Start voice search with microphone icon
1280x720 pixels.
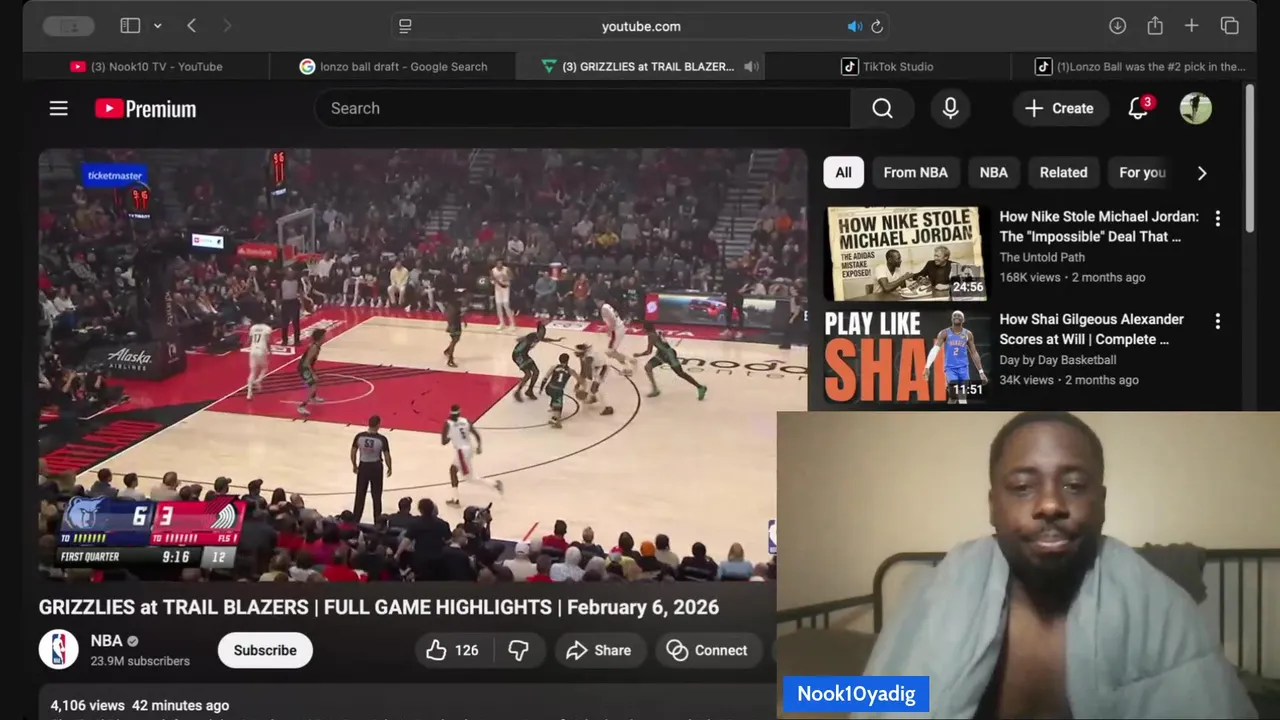tap(950, 108)
